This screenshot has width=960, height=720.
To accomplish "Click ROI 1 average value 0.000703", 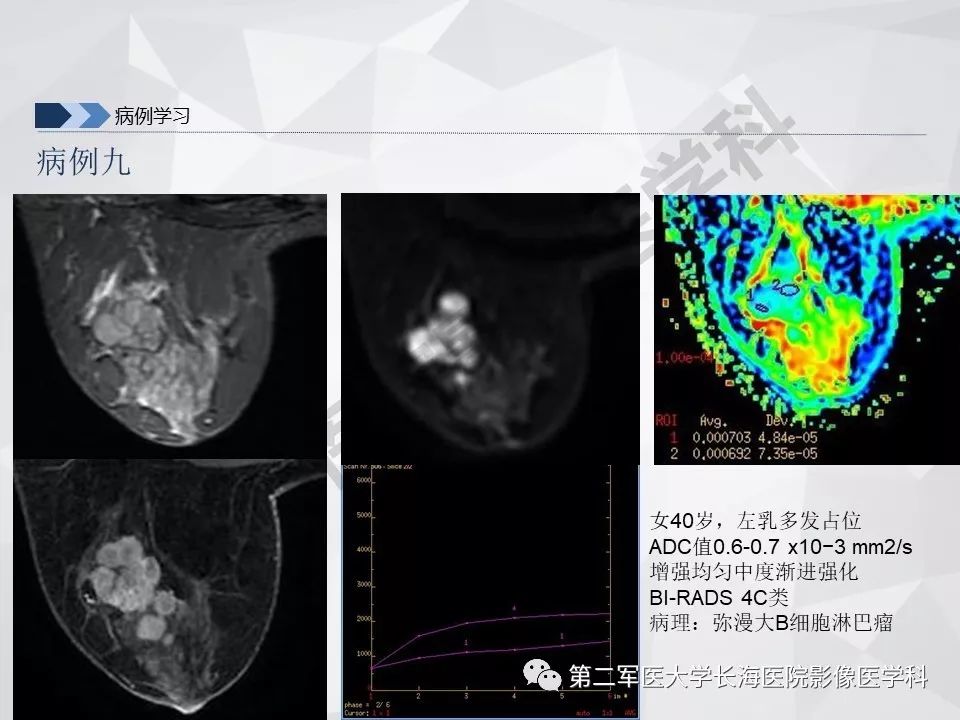I will pyautogui.click(x=721, y=438).
